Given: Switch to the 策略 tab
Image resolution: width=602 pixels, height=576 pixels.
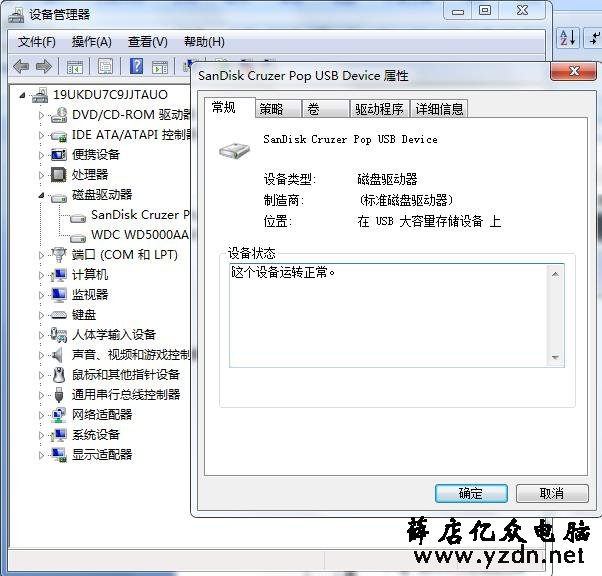Looking at the screenshot, I should (x=279, y=109).
